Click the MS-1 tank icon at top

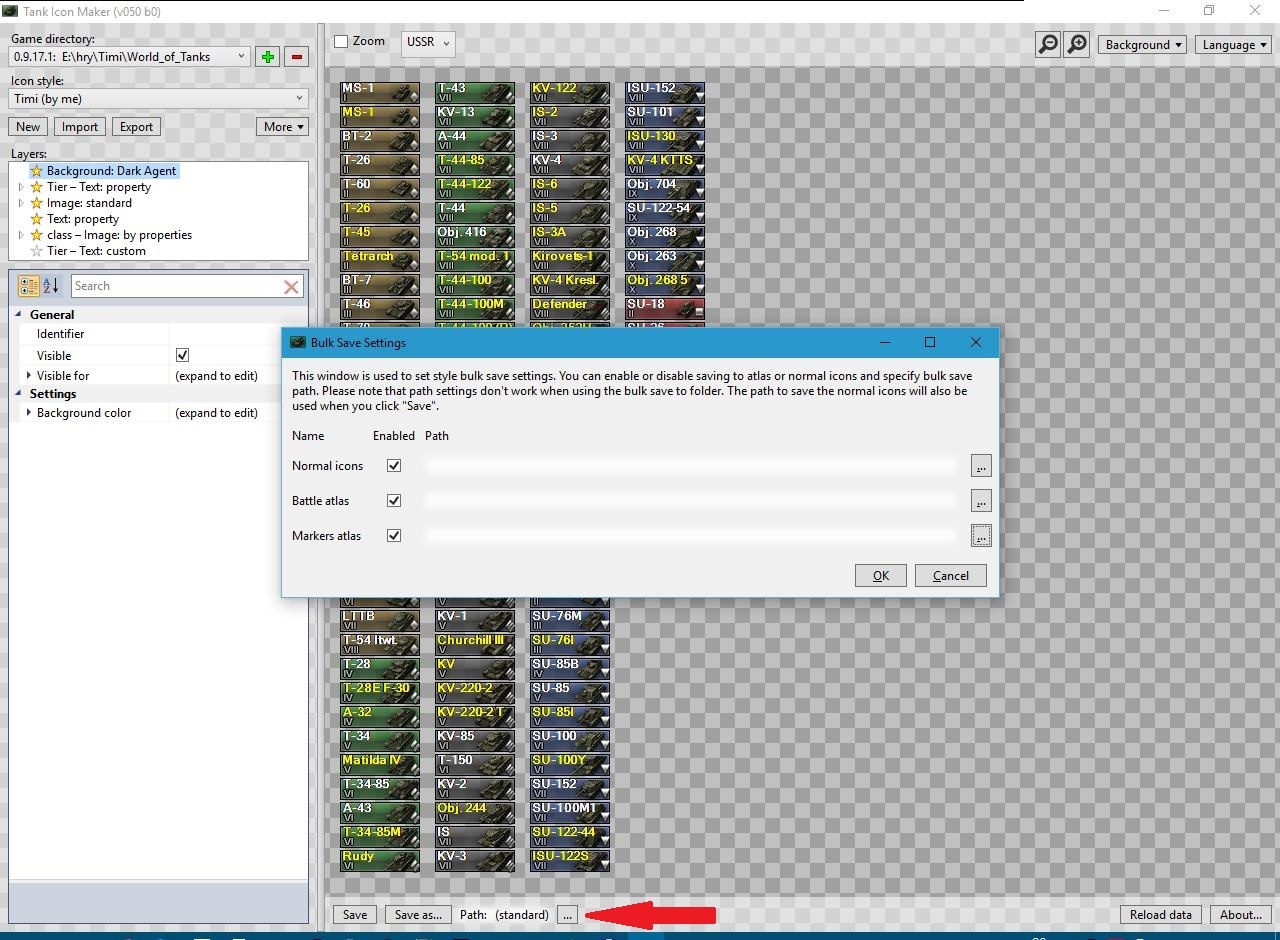(x=380, y=92)
